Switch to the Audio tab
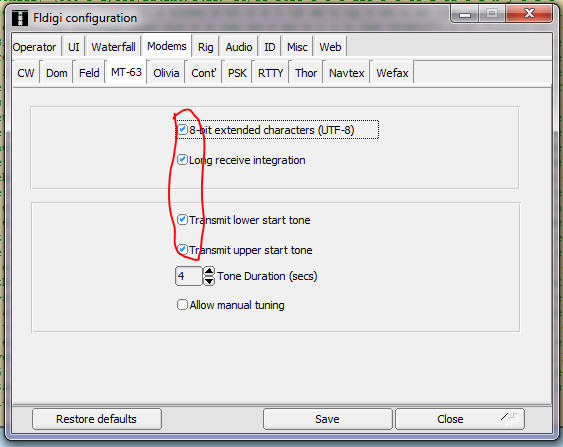563x447 pixels. (x=239, y=47)
